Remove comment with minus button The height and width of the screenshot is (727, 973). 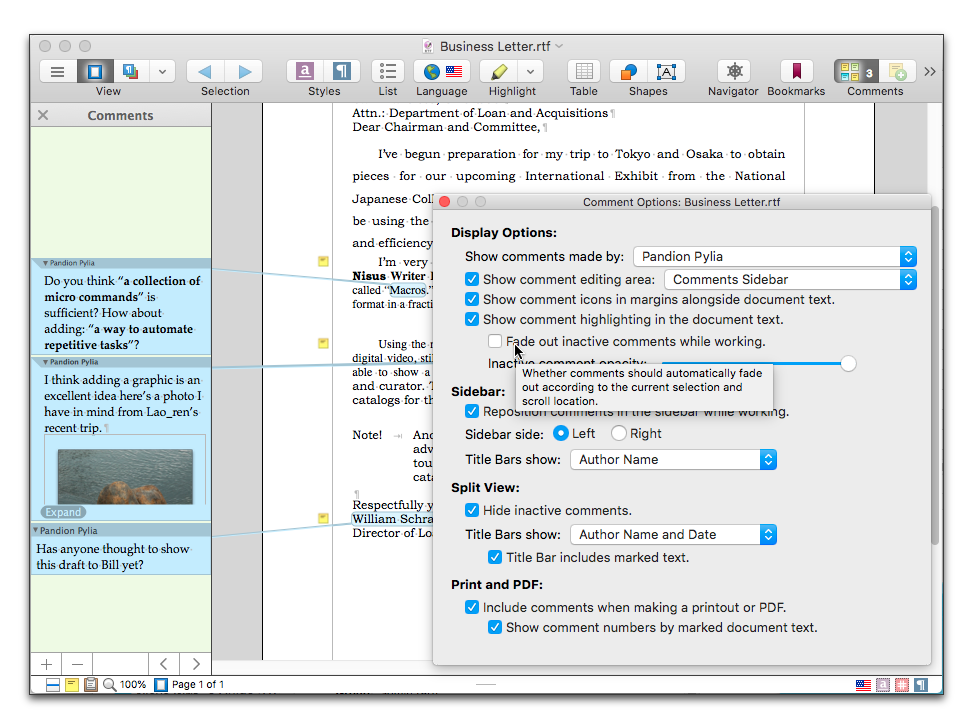[78, 664]
